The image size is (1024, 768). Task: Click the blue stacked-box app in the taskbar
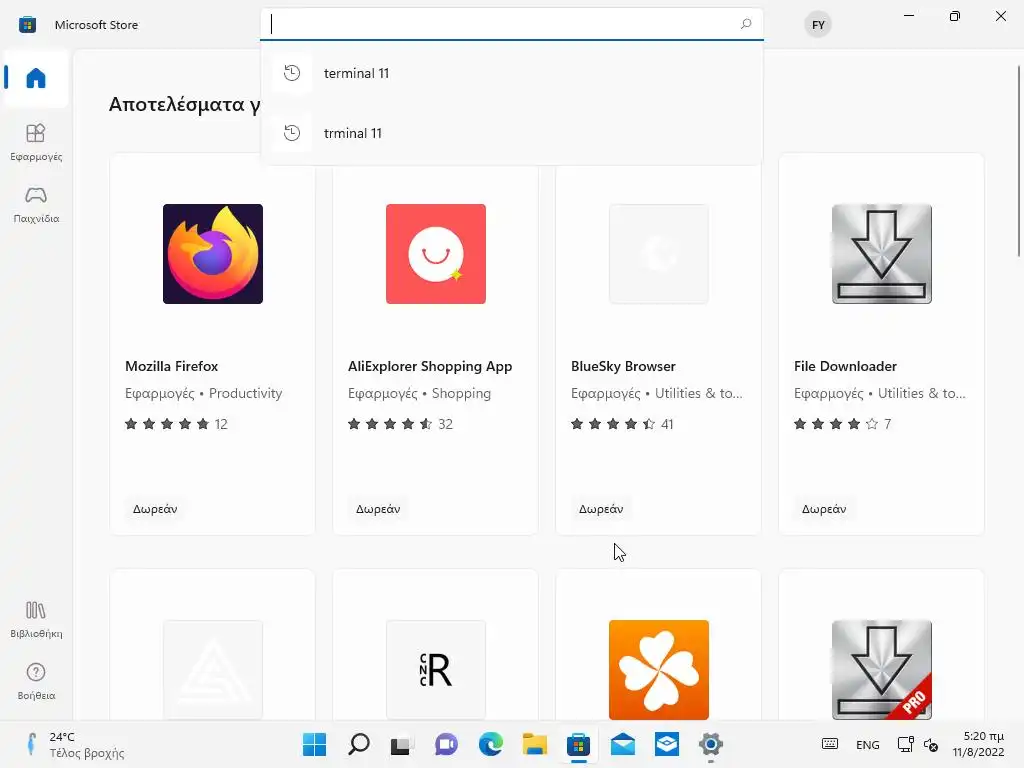(667, 744)
